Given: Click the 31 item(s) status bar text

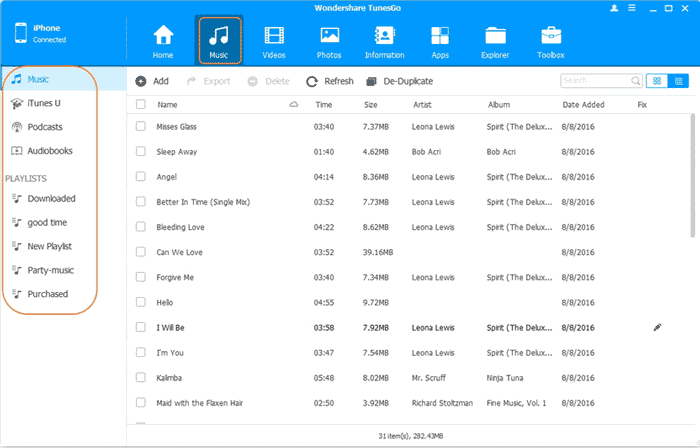Looking at the screenshot, I should tap(411, 436).
